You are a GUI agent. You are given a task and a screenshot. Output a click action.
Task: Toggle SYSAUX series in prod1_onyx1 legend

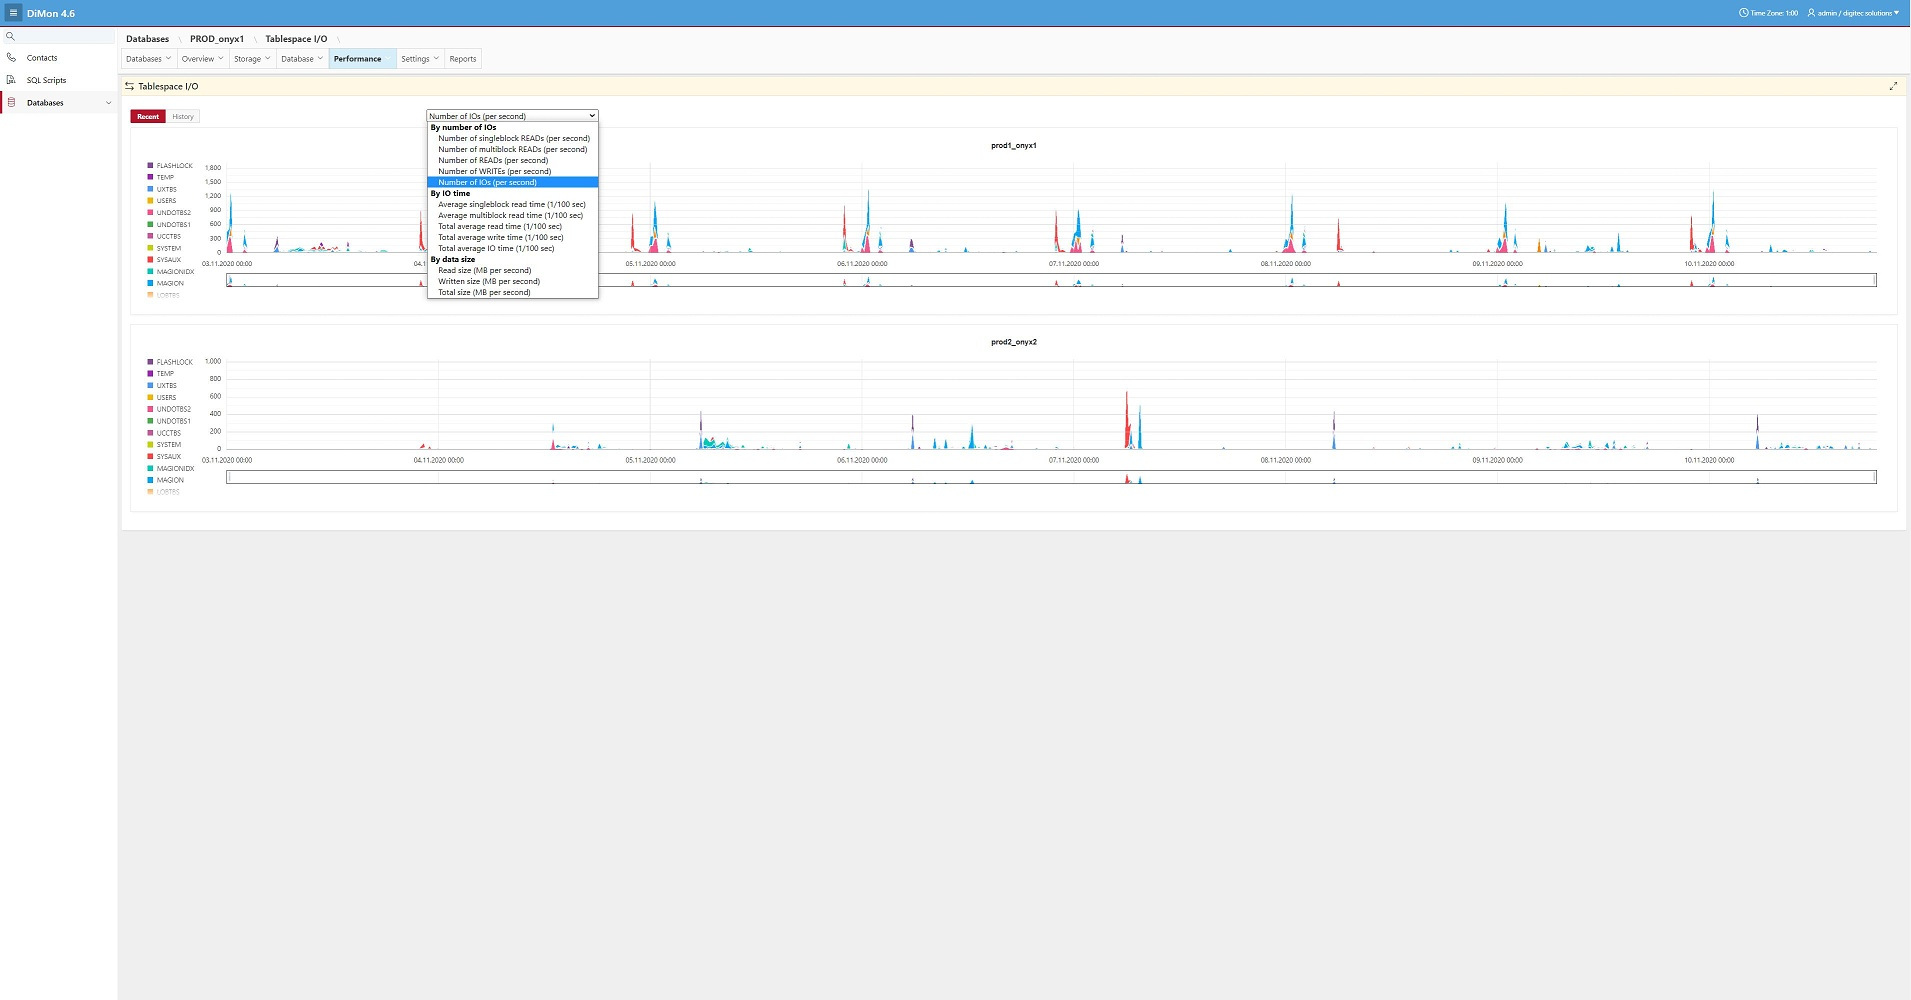(168, 260)
